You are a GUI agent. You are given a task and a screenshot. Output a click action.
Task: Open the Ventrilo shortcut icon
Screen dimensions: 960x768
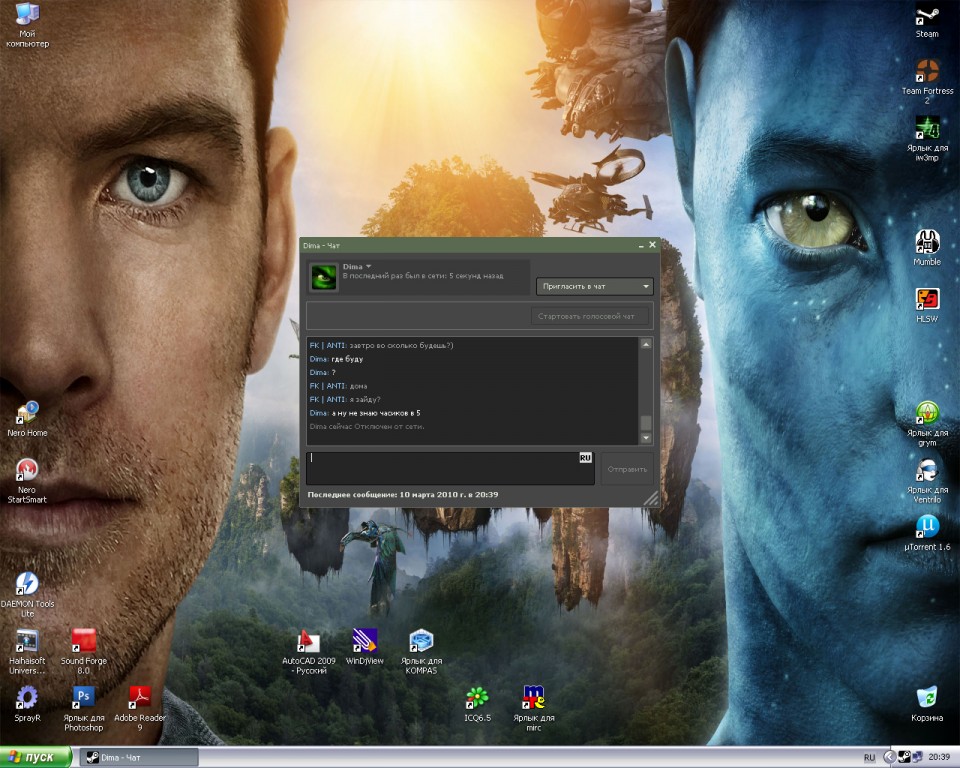coord(927,481)
